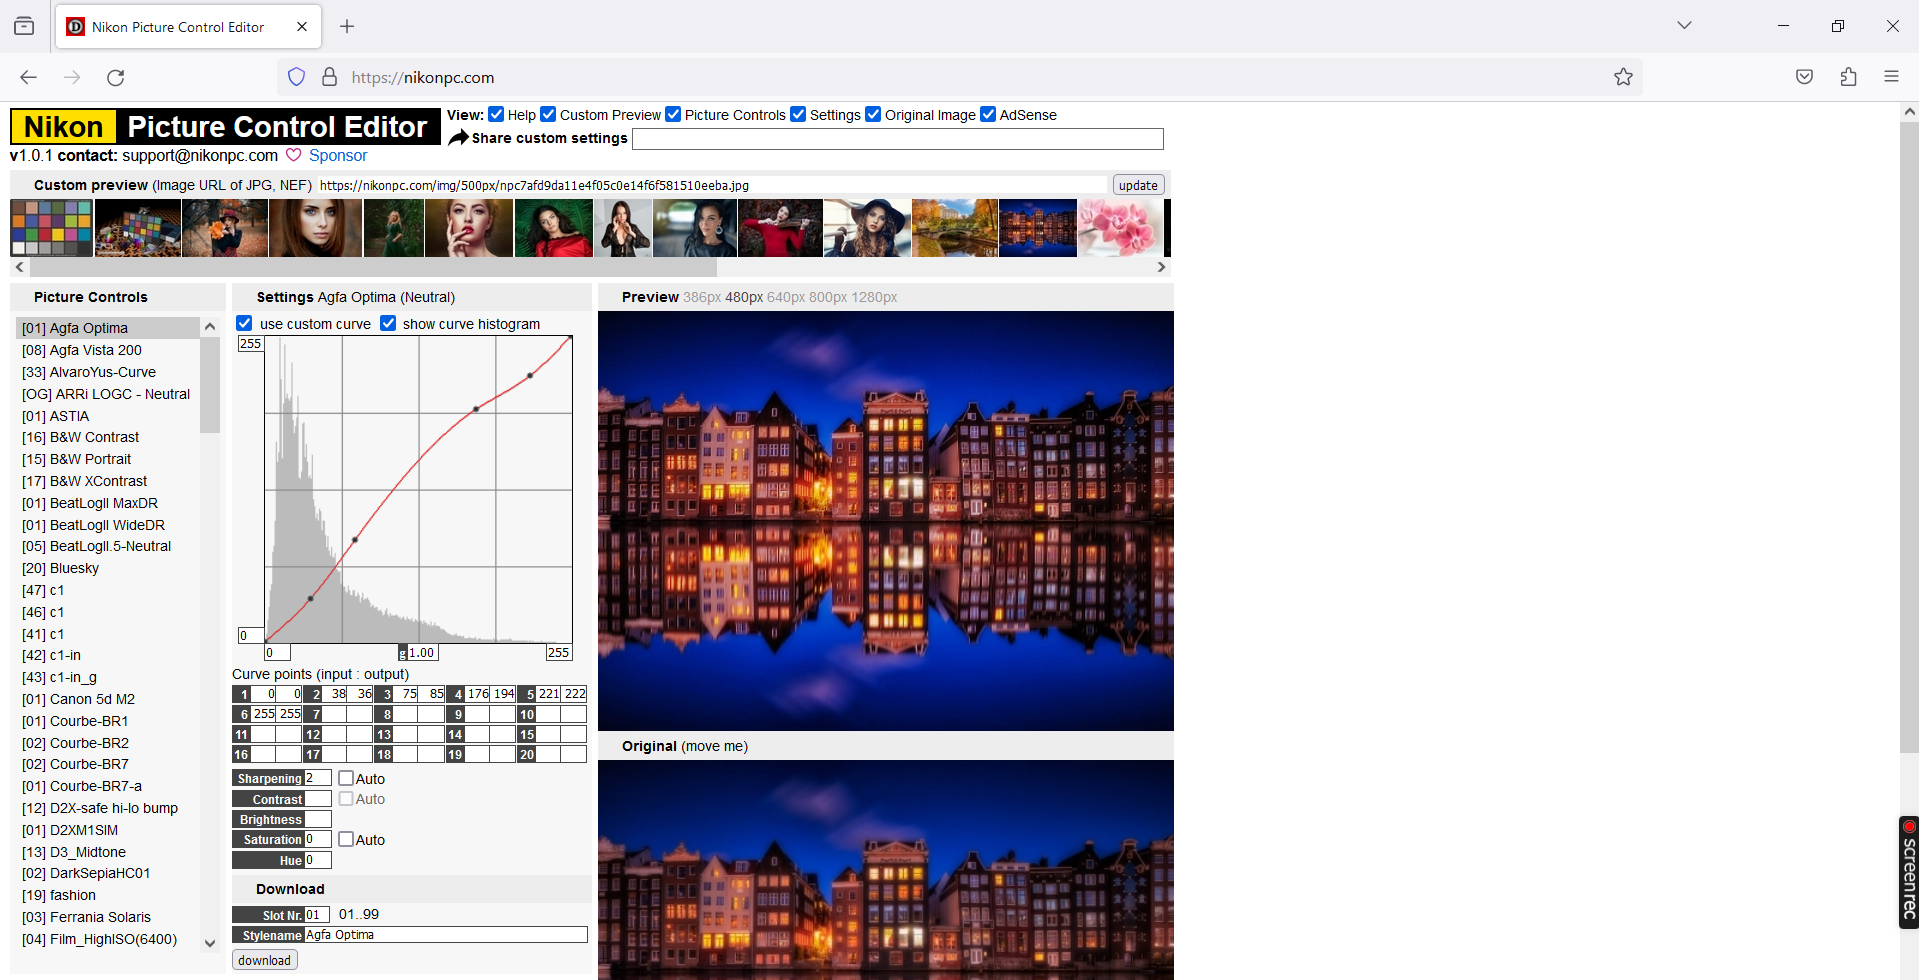1919x980 pixels.
Task: Click the share arrow beside Share custom settings
Action: coord(459,138)
